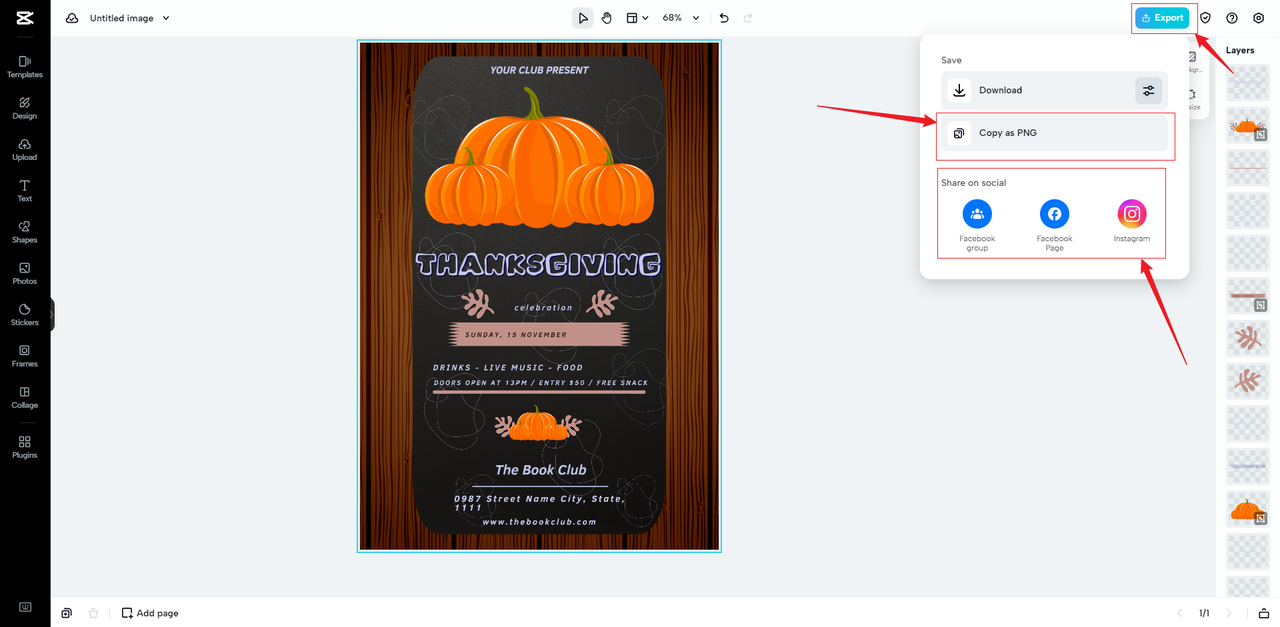Open the Shapes sidebar panel
This screenshot has width=1280, height=627.
pyautogui.click(x=25, y=232)
